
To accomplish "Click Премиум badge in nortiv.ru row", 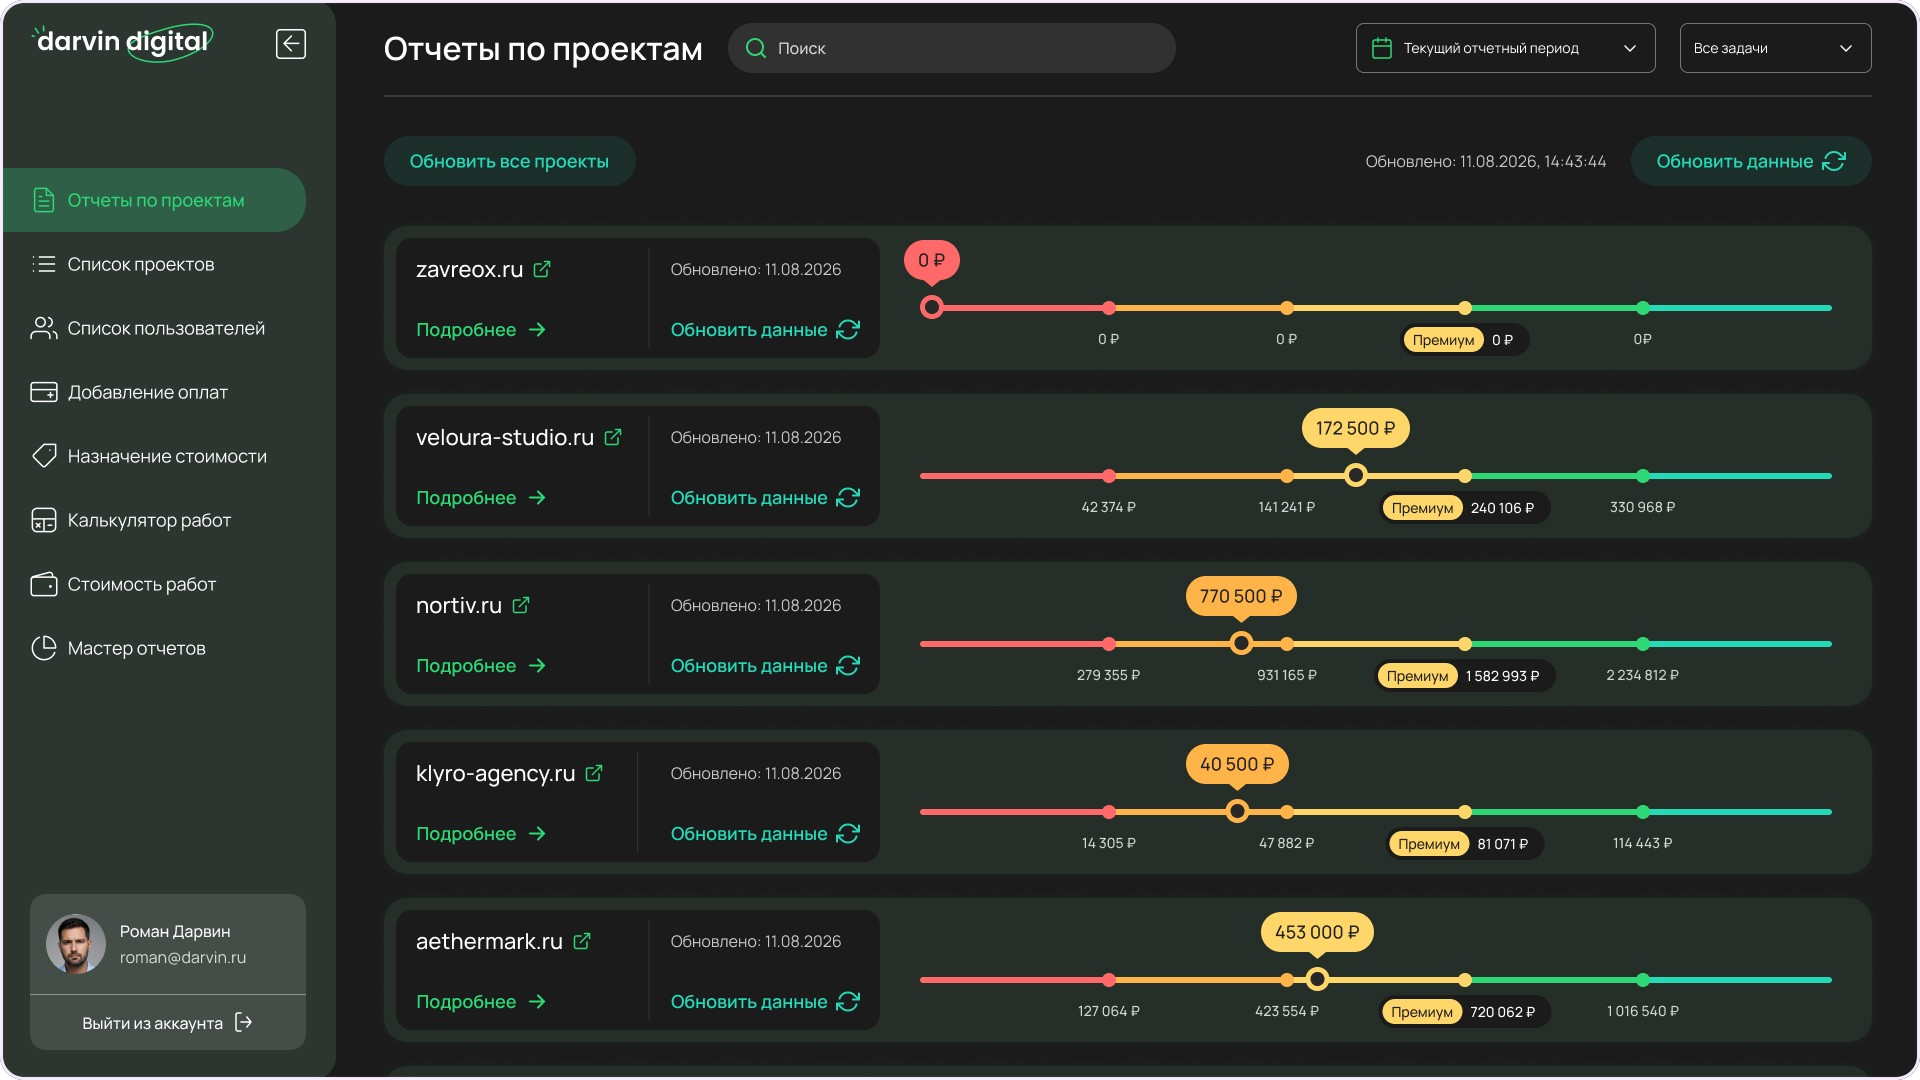I will (1417, 676).
